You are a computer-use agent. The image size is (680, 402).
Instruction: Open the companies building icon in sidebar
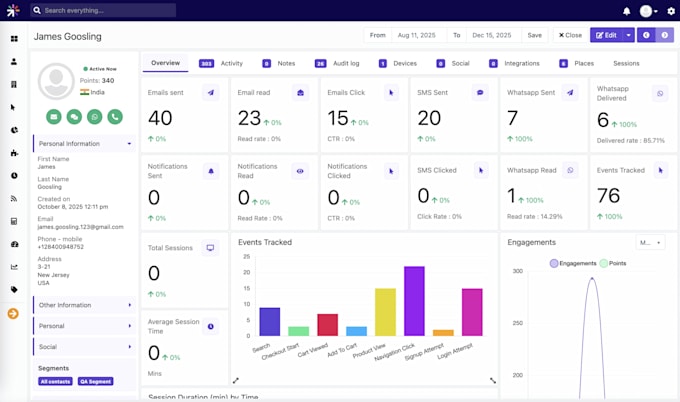14,84
